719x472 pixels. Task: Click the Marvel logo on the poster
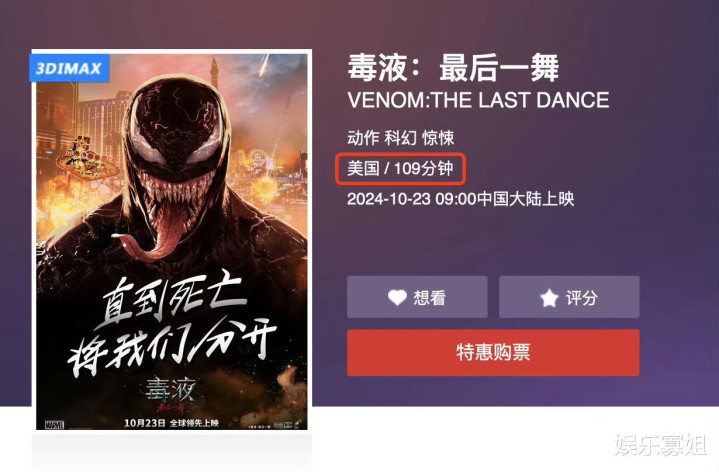55,424
